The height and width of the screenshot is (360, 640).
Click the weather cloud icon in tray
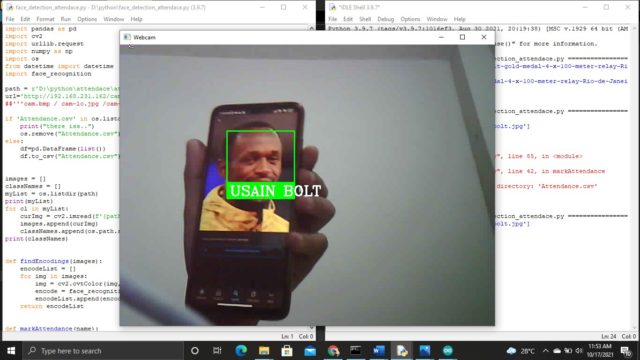tap(511, 351)
